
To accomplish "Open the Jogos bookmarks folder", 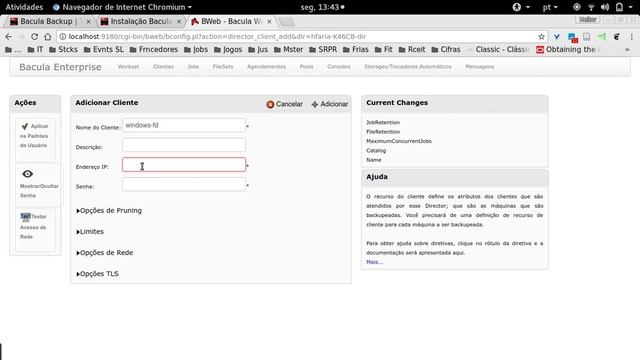I will coord(228,49).
